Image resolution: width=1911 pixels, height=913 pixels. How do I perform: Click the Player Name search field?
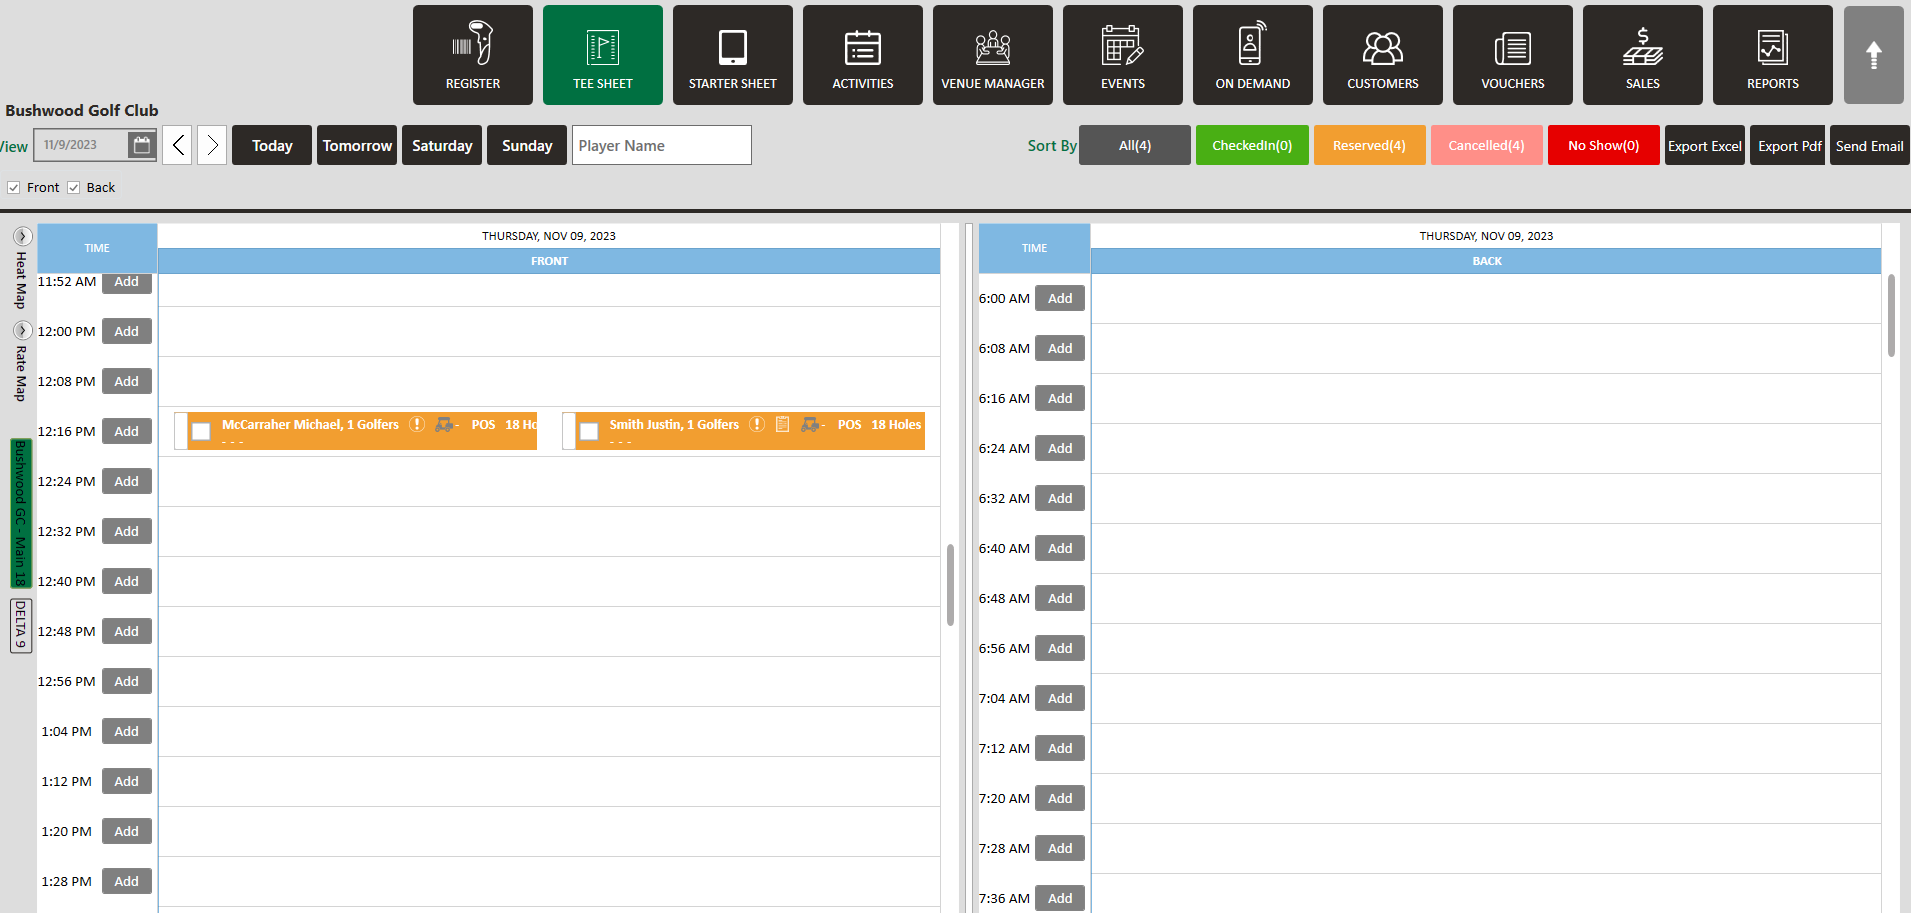click(x=661, y=145)
